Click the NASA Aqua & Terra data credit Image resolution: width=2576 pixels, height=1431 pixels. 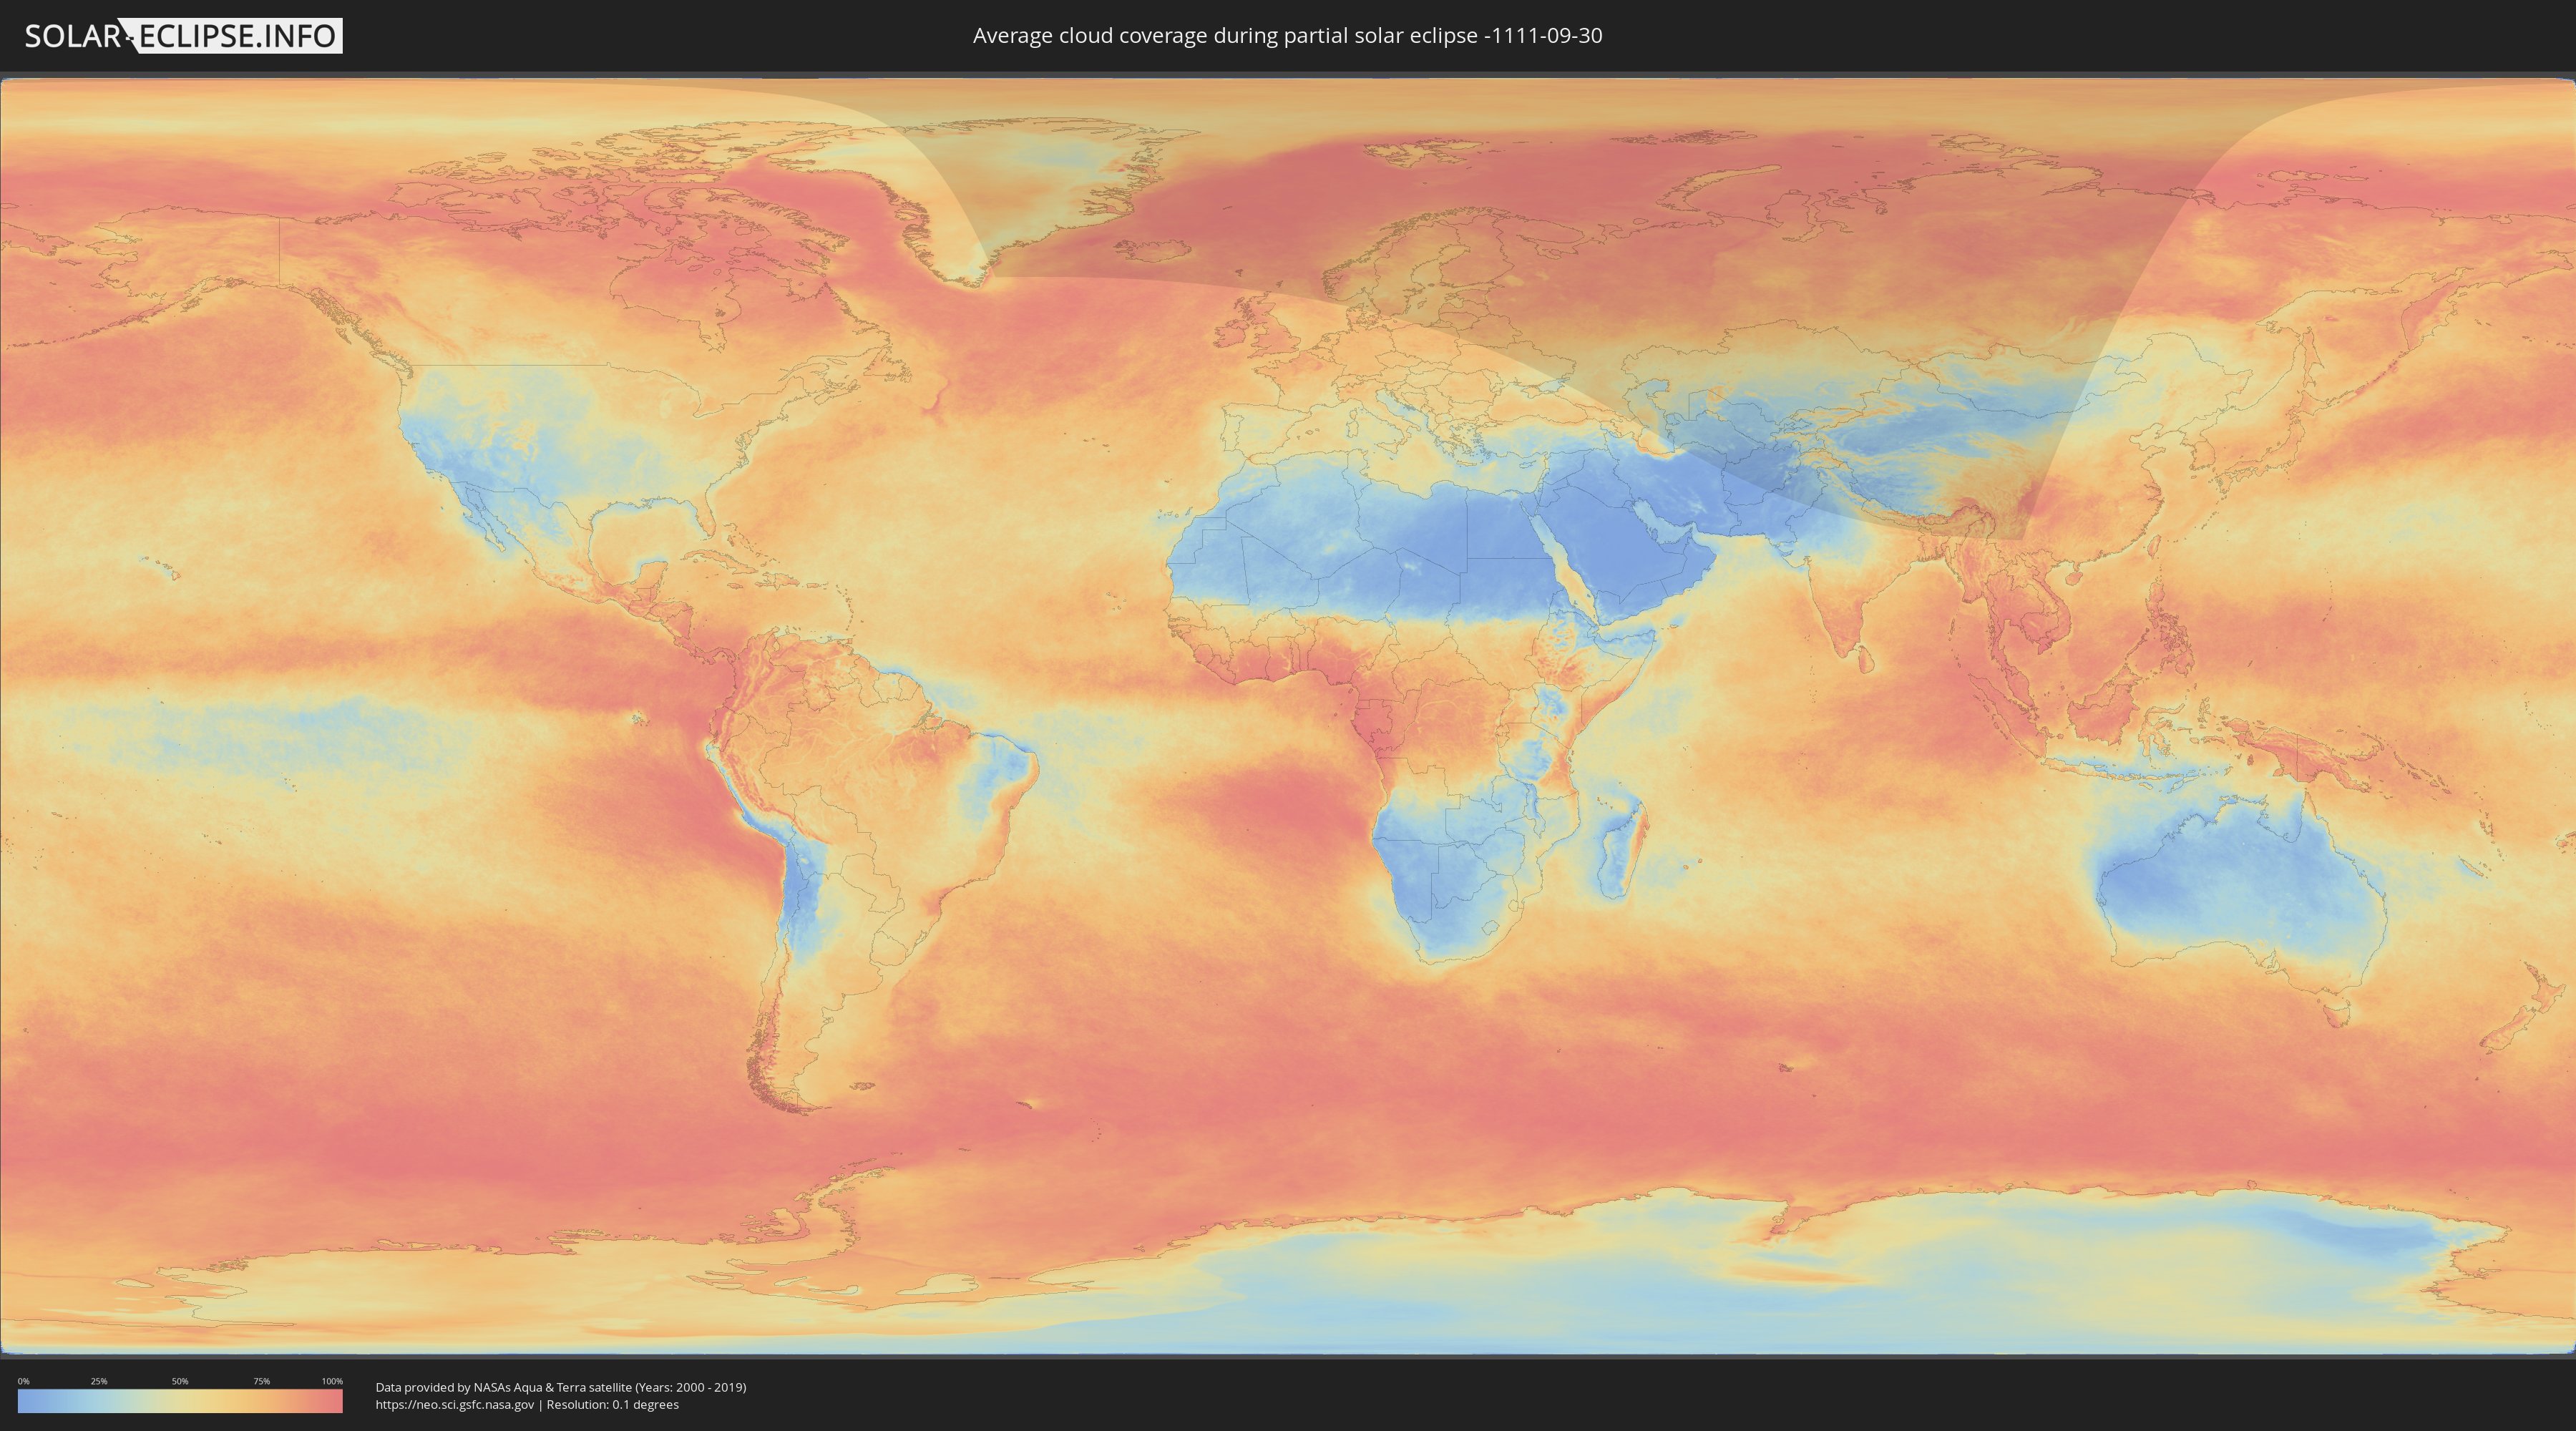point(560,1387)
